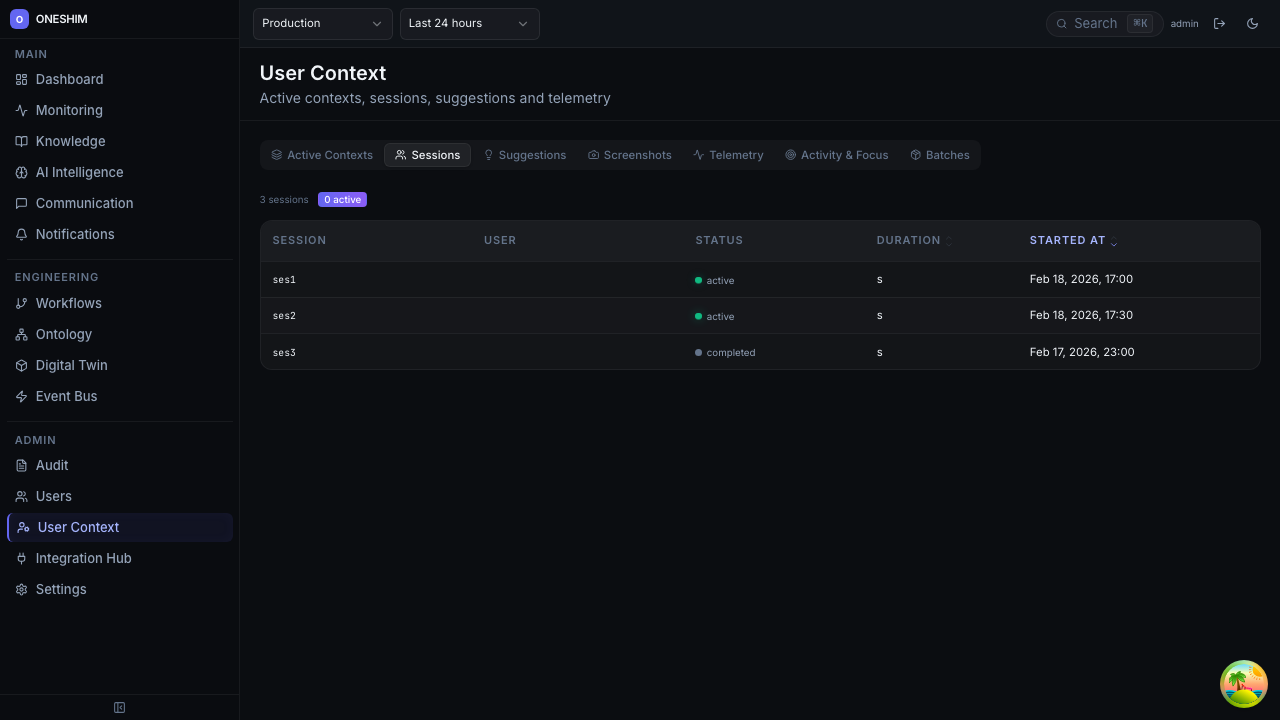Click the Batches tab cube icon
Image resolution: width=1280 pixels, height=720 pixels.
(x=915, y=155)
